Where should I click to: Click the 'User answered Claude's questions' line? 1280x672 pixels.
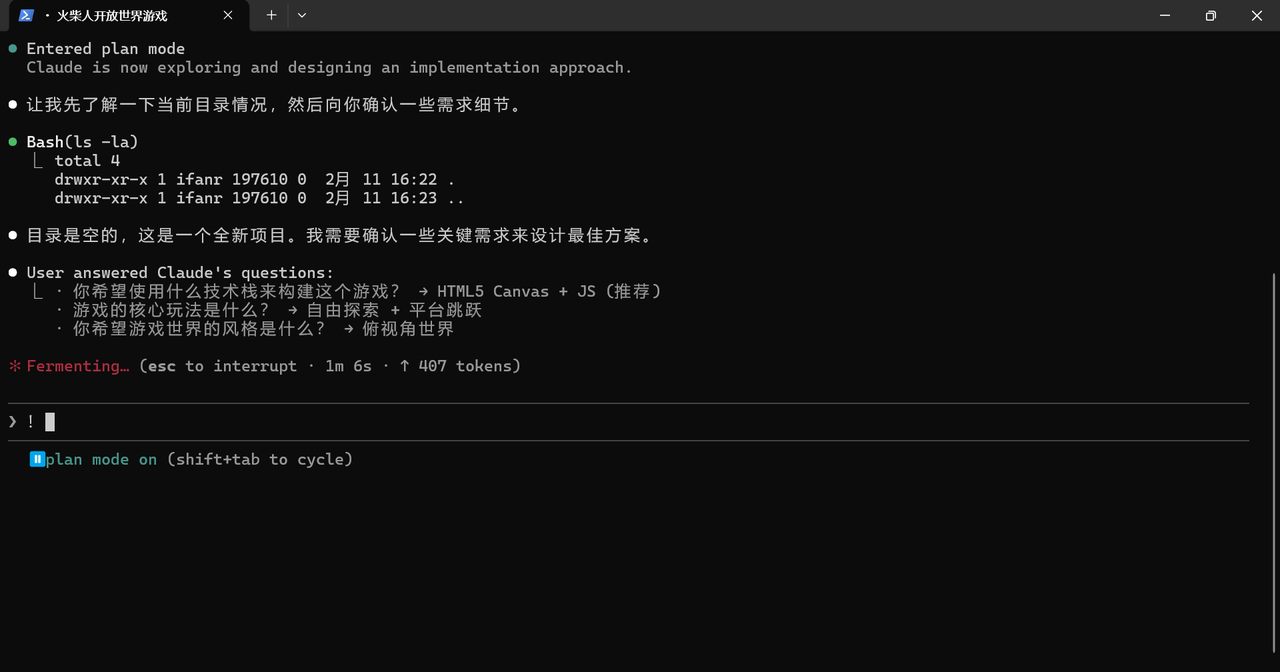(x=180, y=273)
